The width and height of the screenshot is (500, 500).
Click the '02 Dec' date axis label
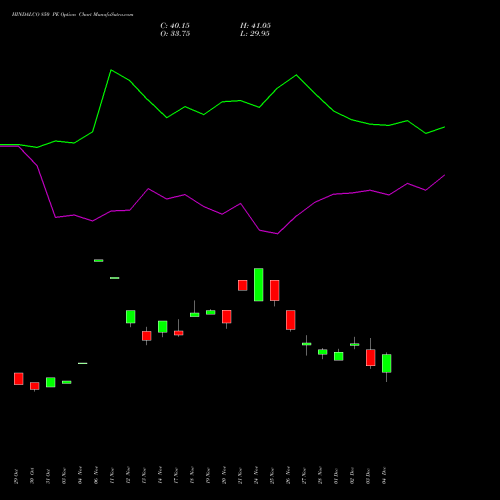tap(352, 476)
